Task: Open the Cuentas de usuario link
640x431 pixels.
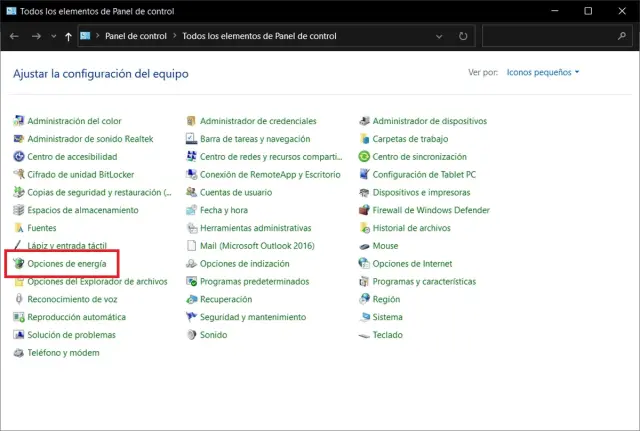Action: 236,192
